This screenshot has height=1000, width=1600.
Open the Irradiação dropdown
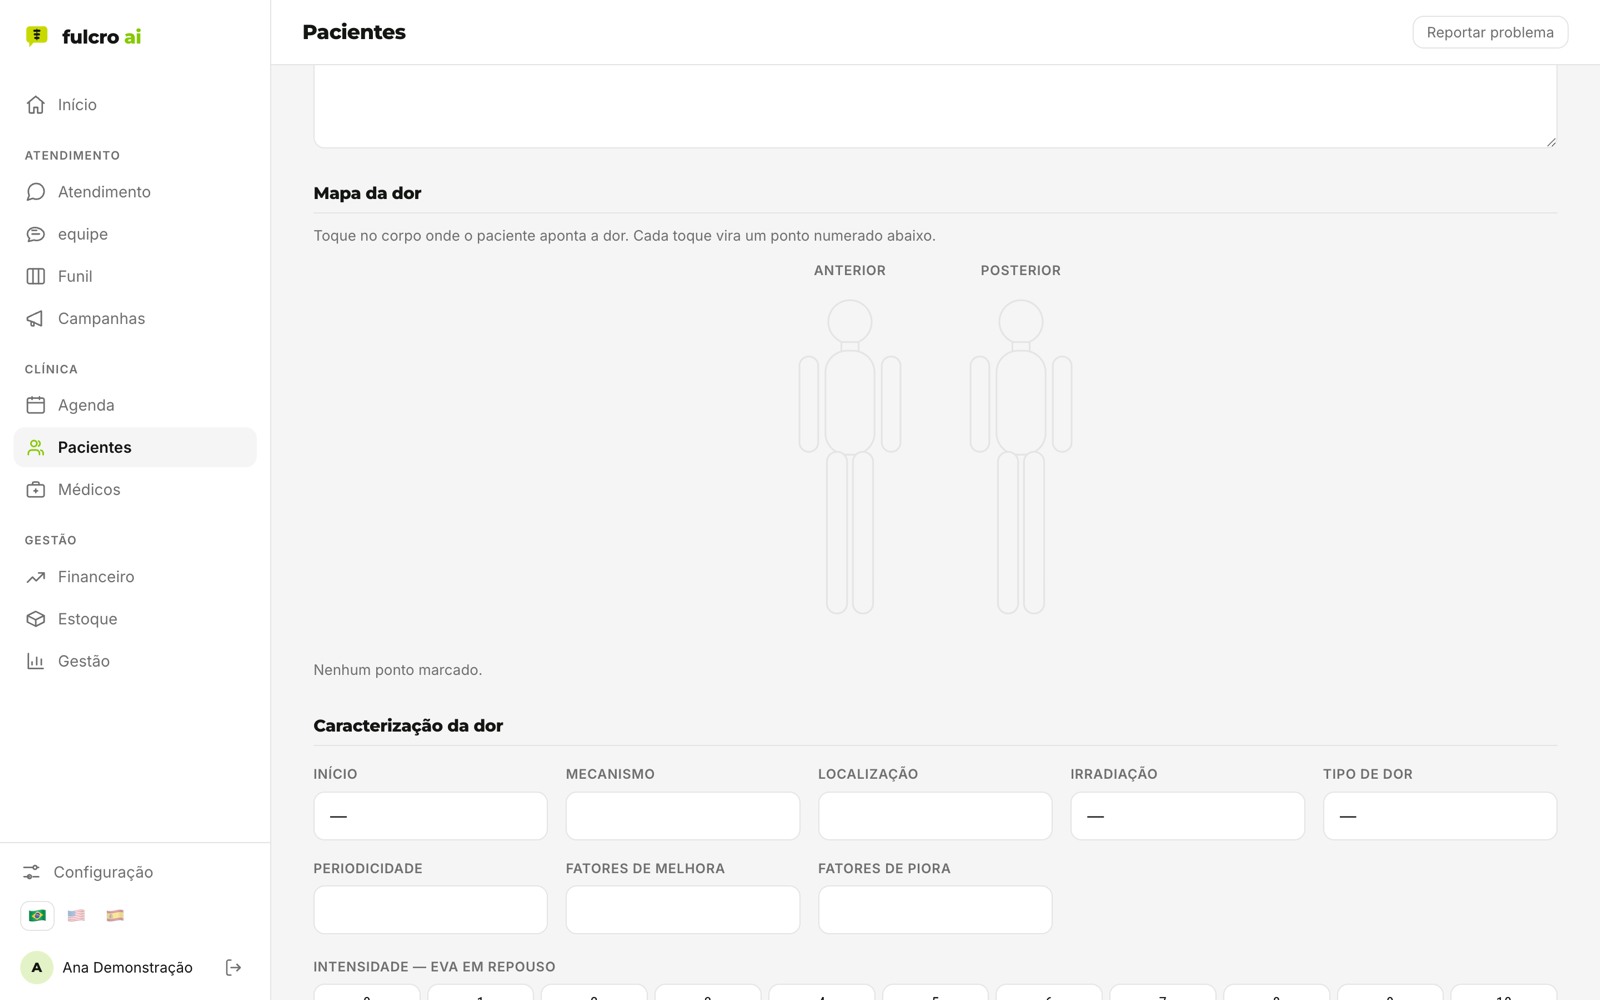point(1187,816)
